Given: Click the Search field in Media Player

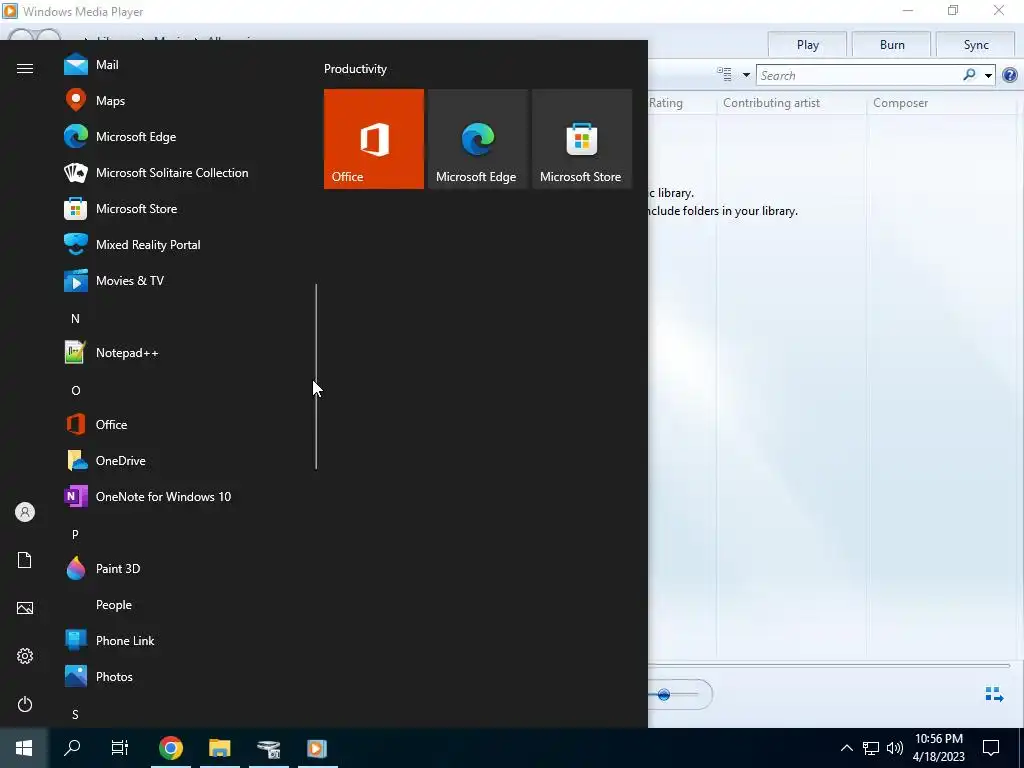Looking at the screenshot, I should pos(859,75).
